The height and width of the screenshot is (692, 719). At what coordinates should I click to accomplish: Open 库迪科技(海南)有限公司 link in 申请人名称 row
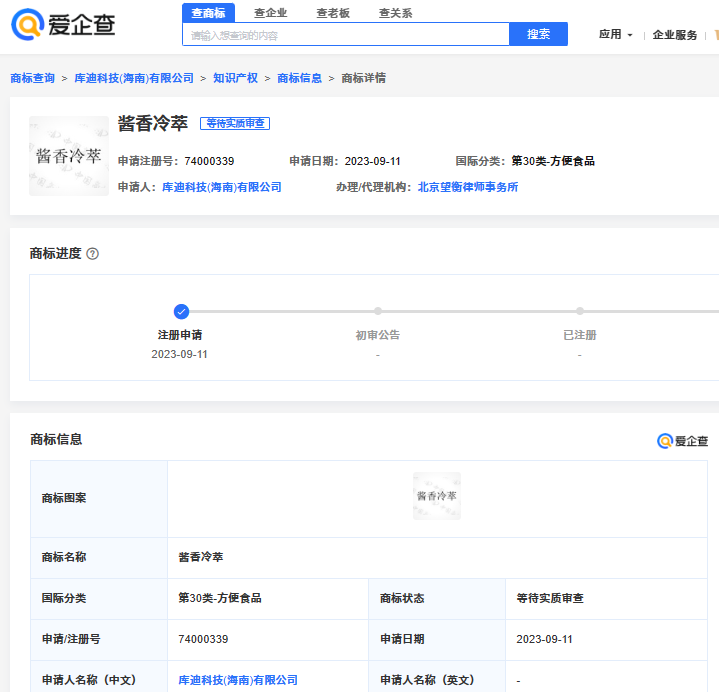pyautogui.click(x=238, y=680)
